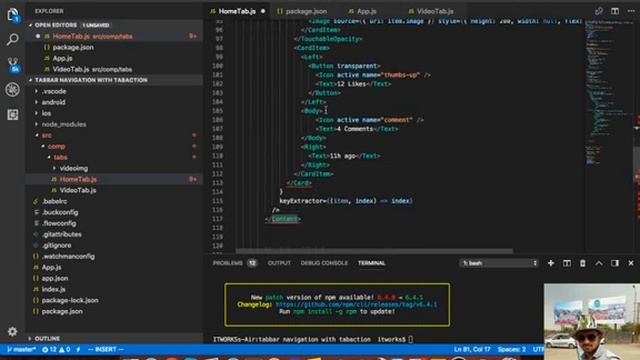The width and height of the screenshot is (640, 360).
Task: Switch to the HomeTab.js editor tab
Action: point(237,11)
